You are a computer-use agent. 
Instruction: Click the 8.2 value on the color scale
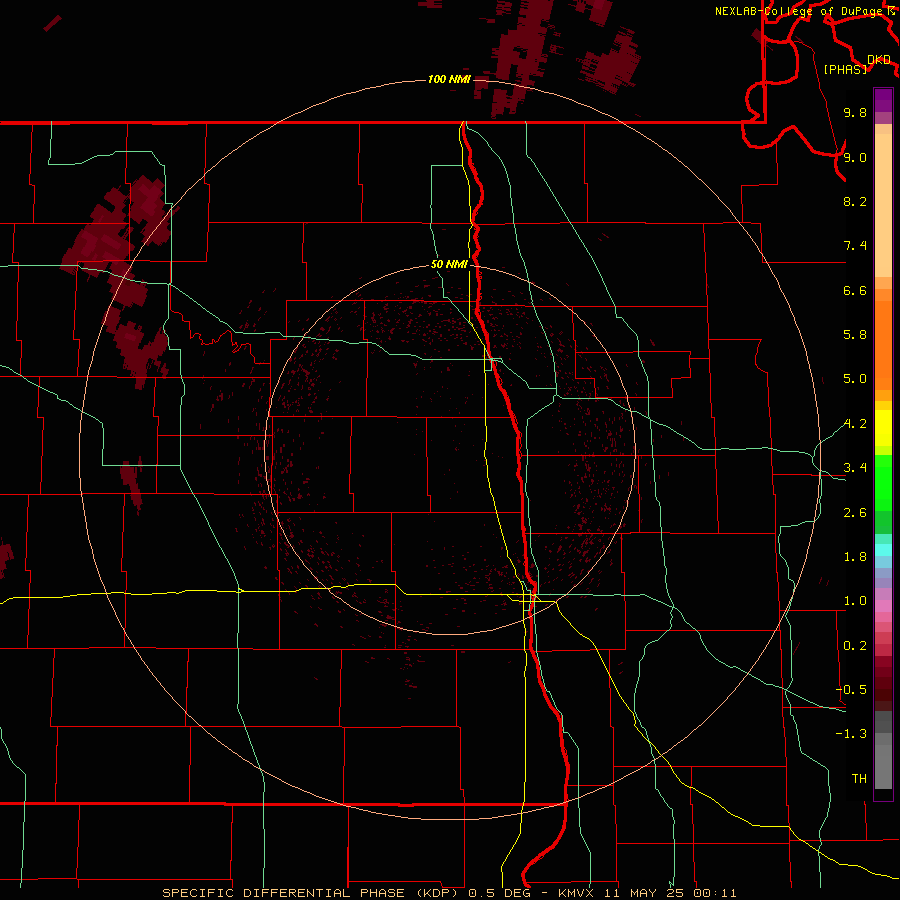tap(855, 201)
